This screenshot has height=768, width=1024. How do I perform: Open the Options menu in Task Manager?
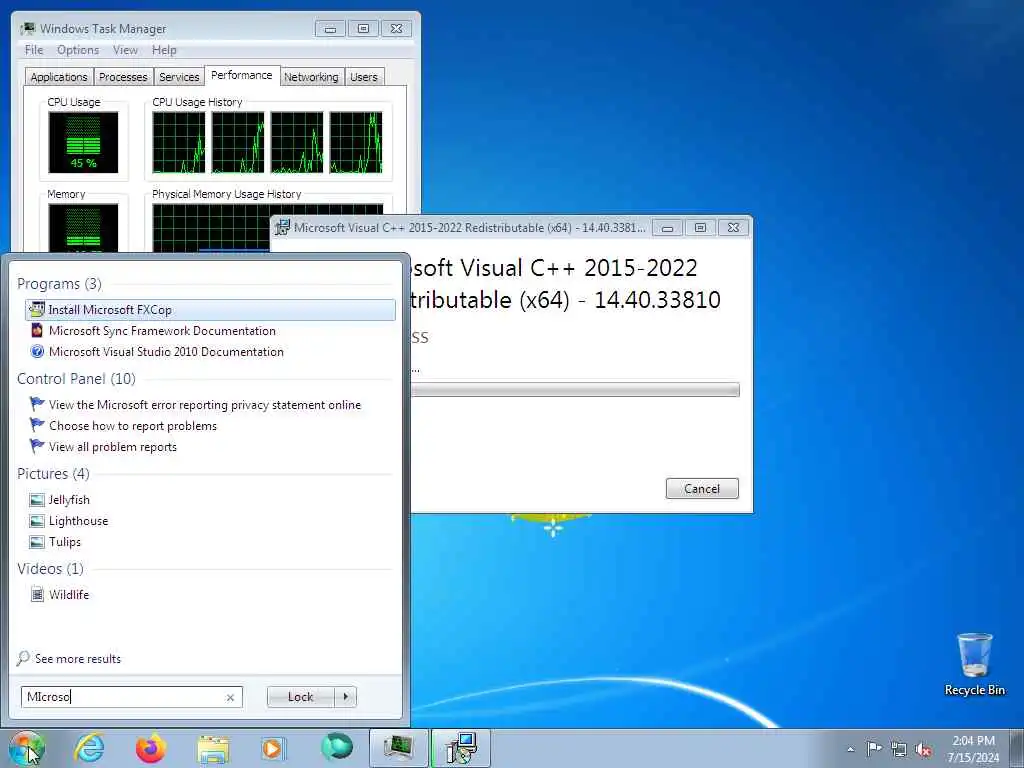(x=78, y=50)
